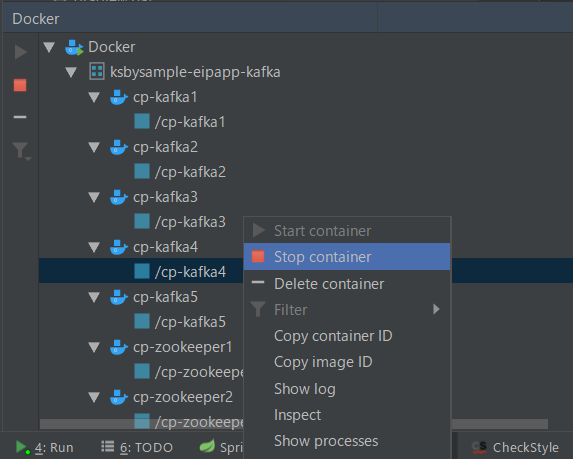
Task: Open the 4: Run tool window tab
Action: click(x=45, y=447)
